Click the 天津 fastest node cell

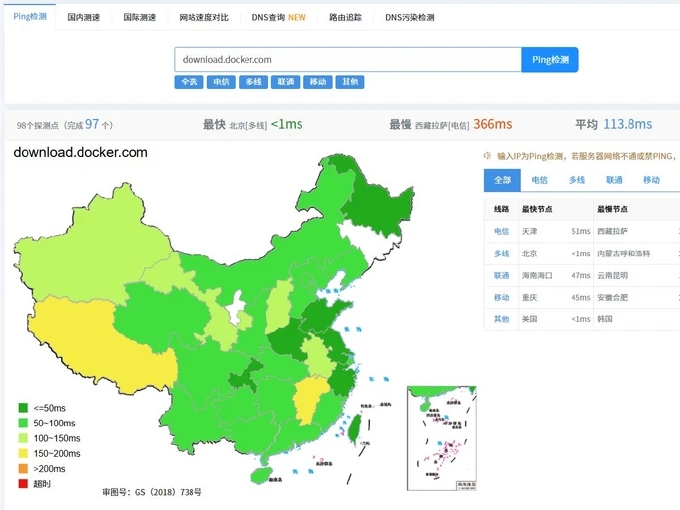529,232
